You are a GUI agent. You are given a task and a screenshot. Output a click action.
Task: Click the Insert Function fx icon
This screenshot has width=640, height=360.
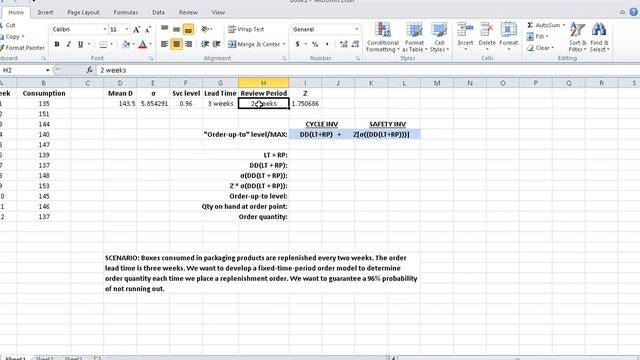click(89, 70)
